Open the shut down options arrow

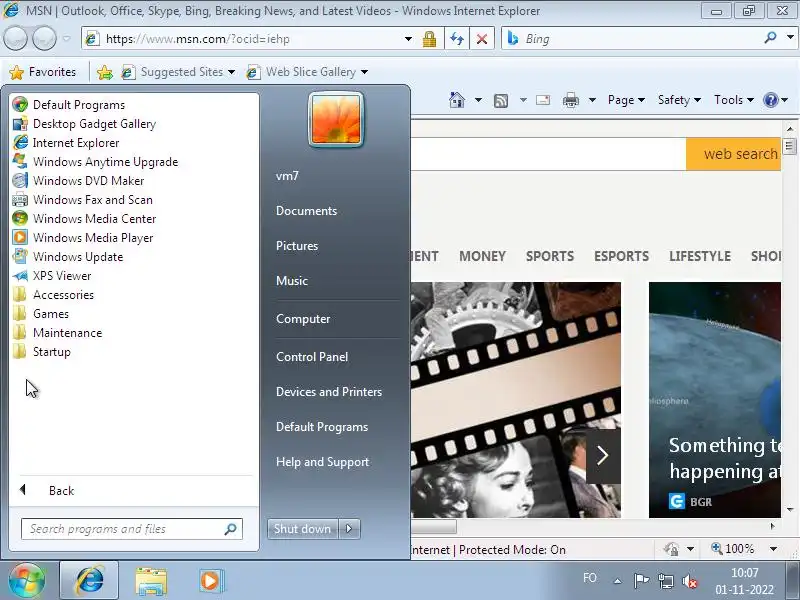click(349, 529)
